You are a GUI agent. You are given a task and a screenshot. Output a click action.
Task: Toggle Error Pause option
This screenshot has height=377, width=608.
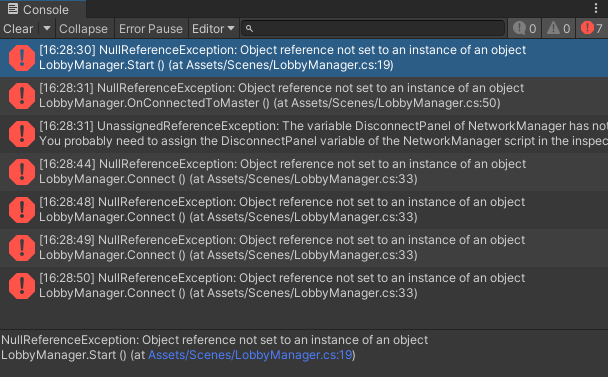coord(151,29)
